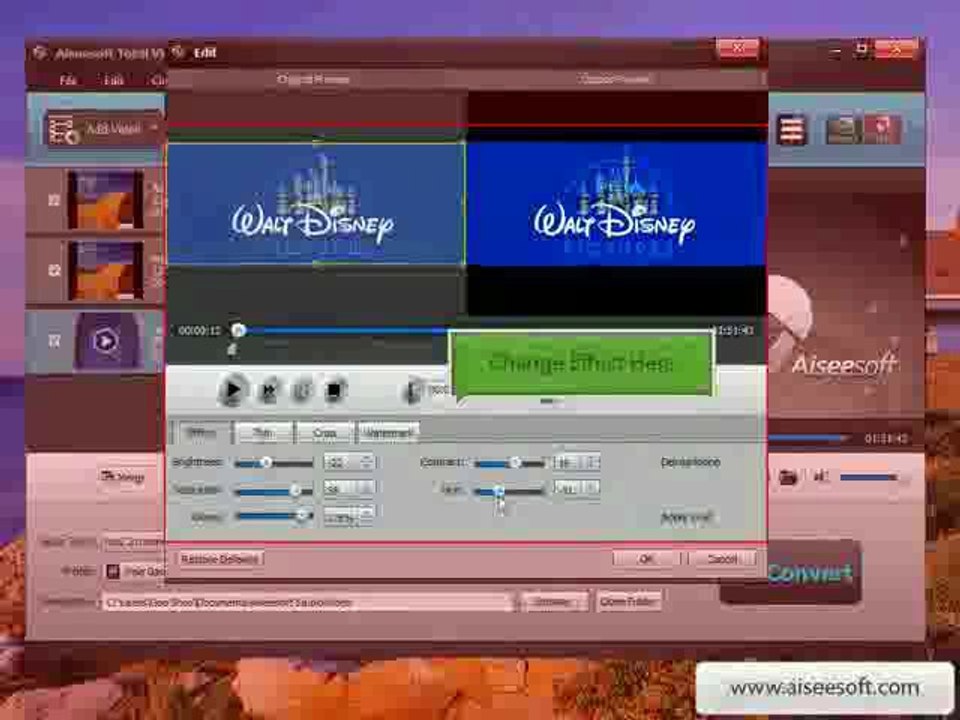Open the File menu in main window
The height and width of the screenshot is (720, 960).
[68, 80]
